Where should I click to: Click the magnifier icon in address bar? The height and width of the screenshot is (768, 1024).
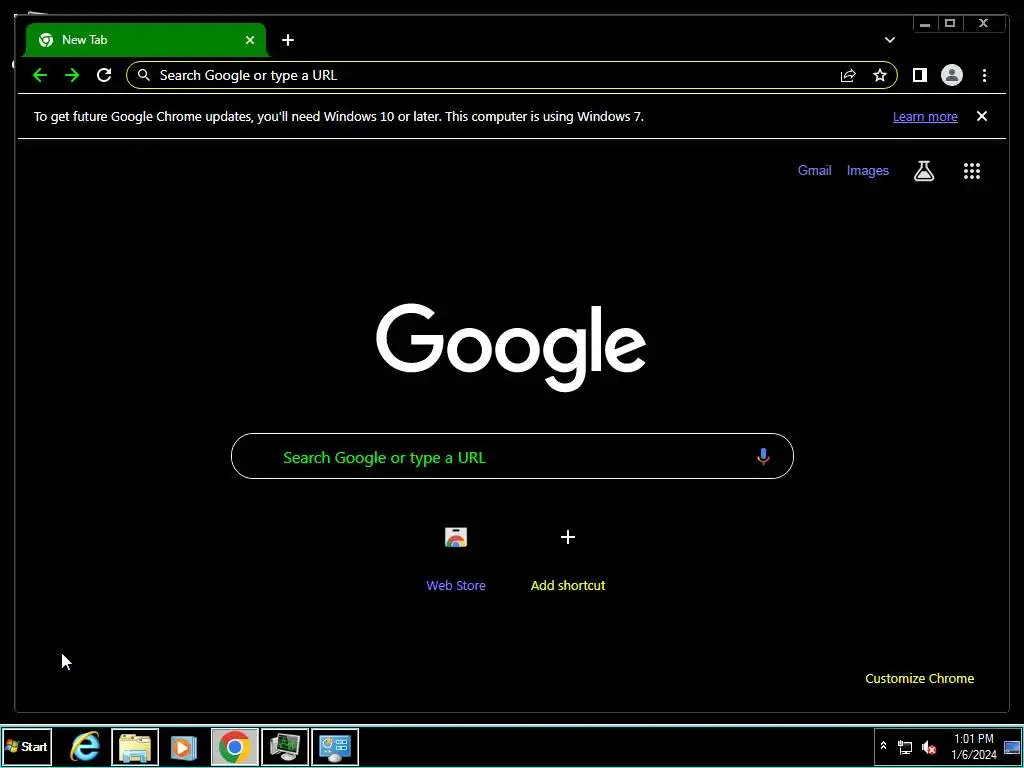[x=144, y=75]
